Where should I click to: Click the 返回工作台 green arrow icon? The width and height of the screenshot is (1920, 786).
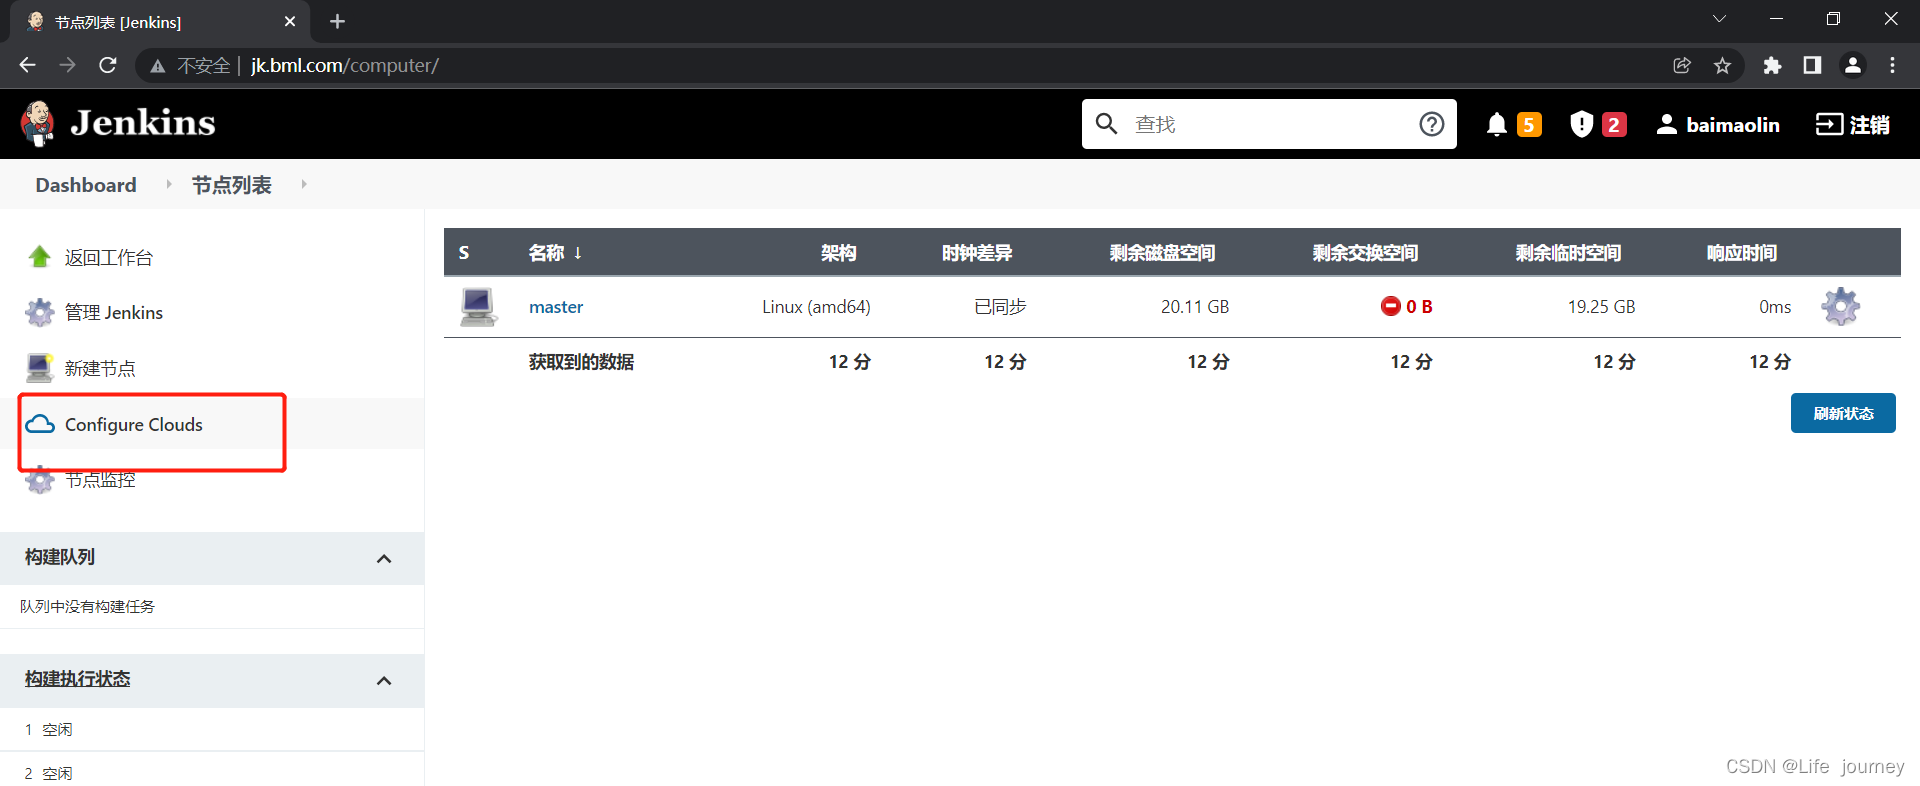[39, 257]
